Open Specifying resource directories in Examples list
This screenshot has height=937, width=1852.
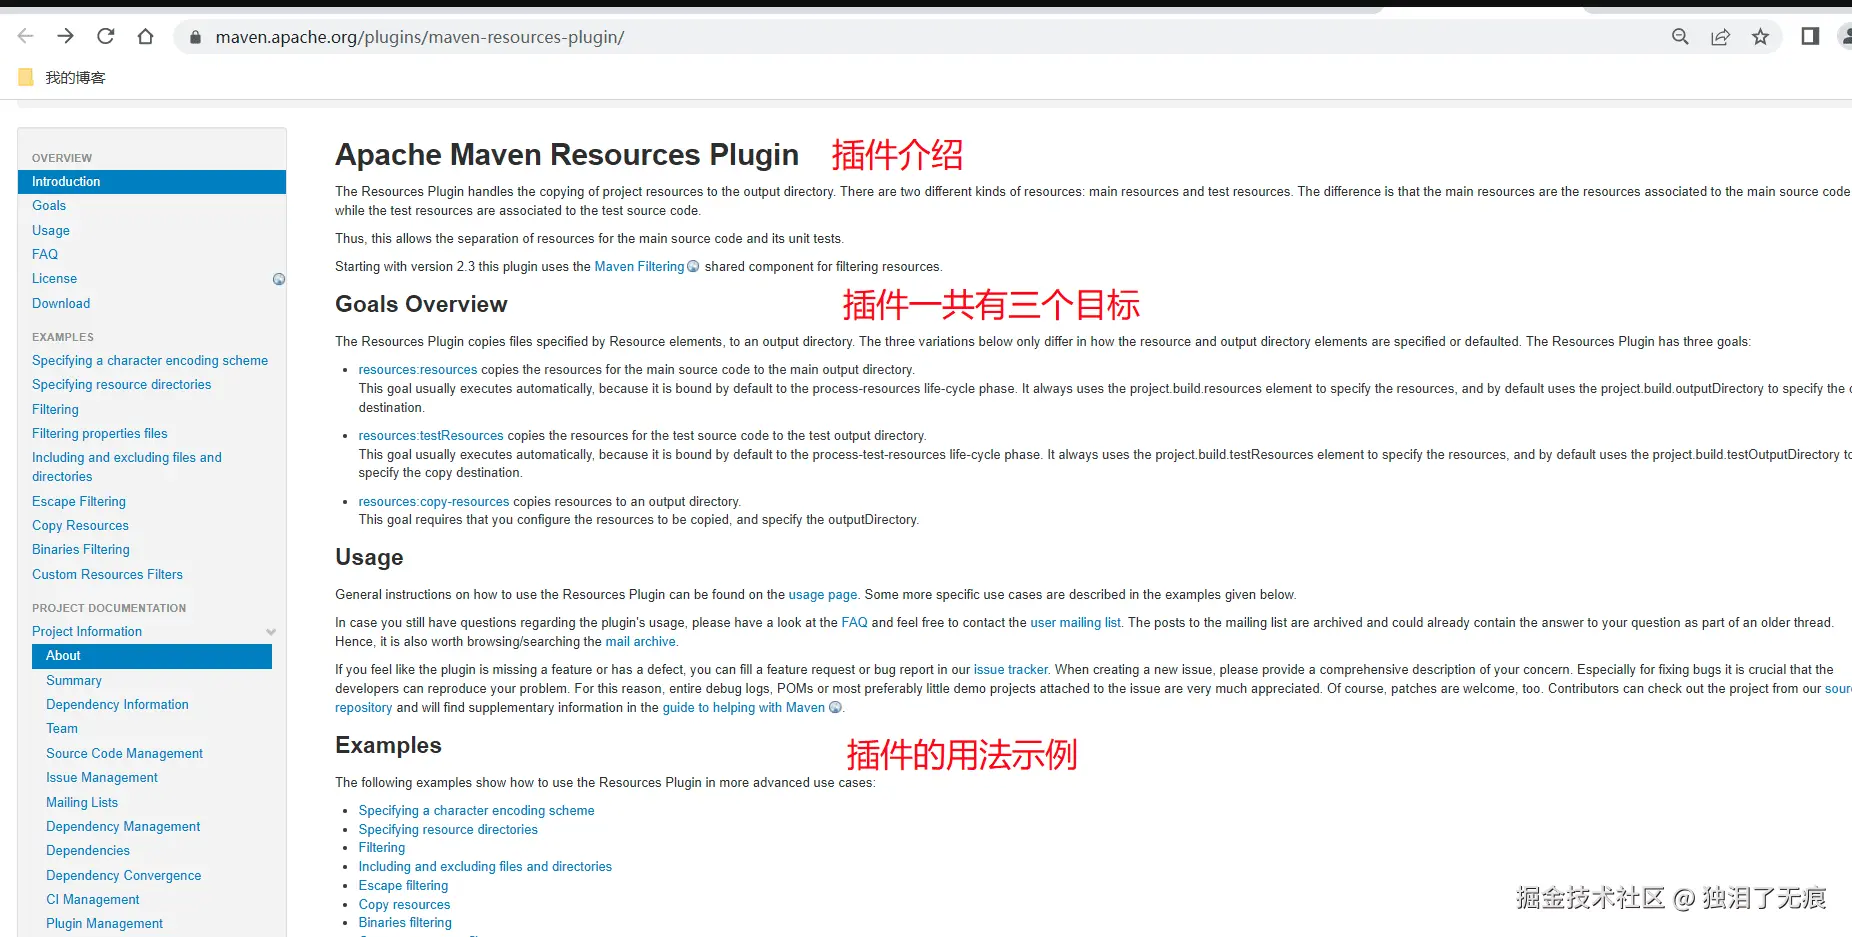(x=448, y=830)
